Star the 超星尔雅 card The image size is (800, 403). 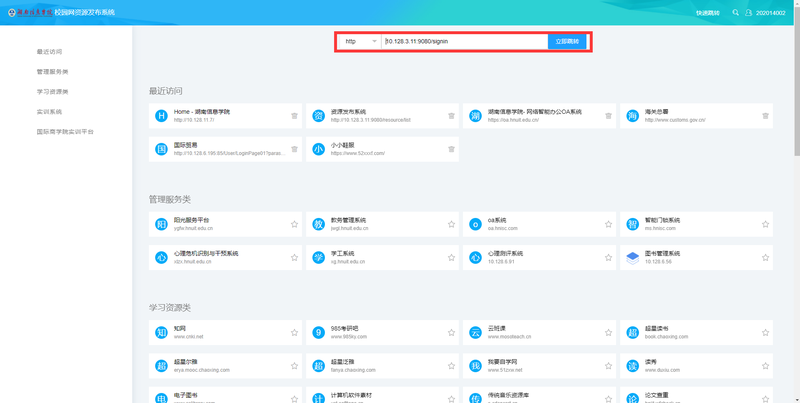pos(294,366)
